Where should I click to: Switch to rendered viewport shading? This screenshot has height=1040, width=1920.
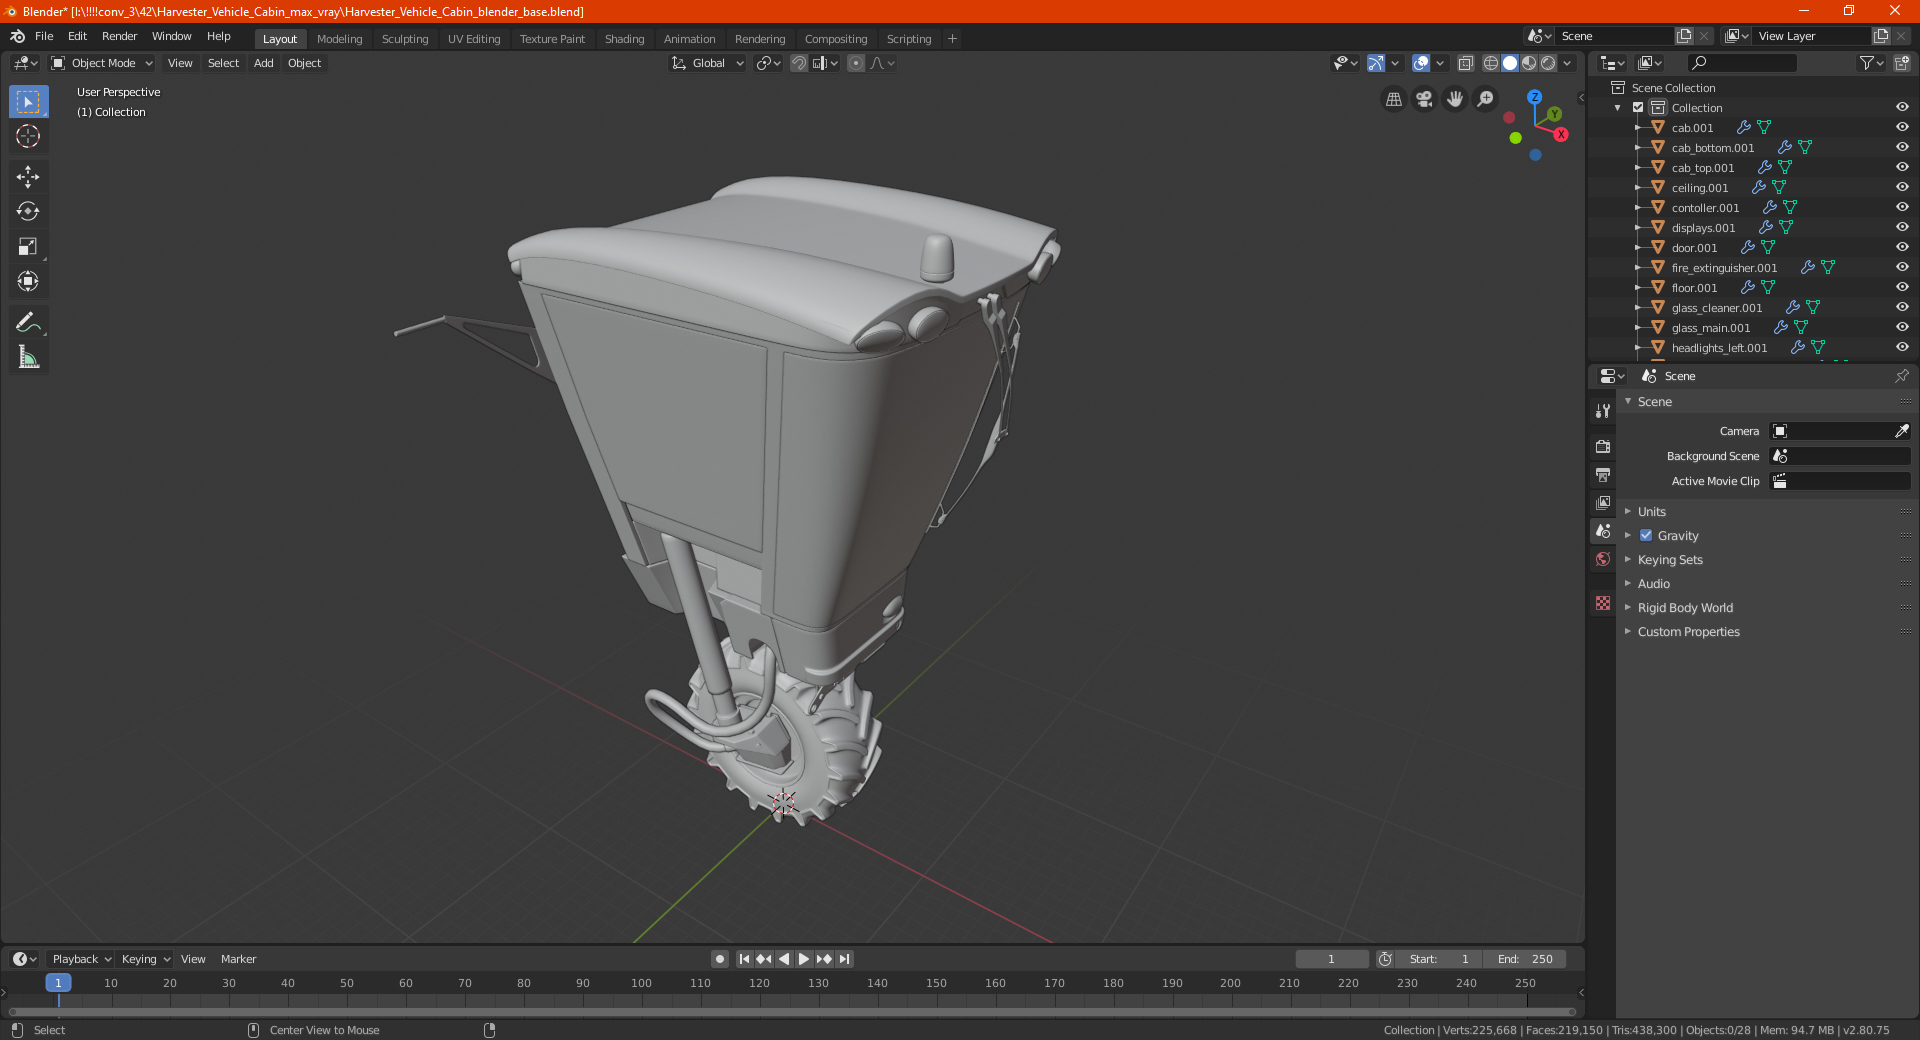[1548, 63]
